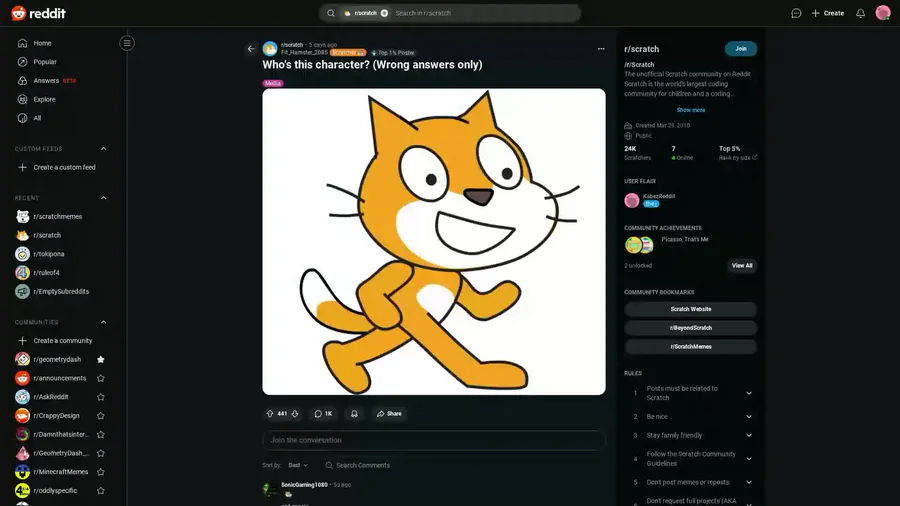The image size is (900, 506).
Task: Favorite r/GeometryDash_ with star
Action: [x=101, y=453]
